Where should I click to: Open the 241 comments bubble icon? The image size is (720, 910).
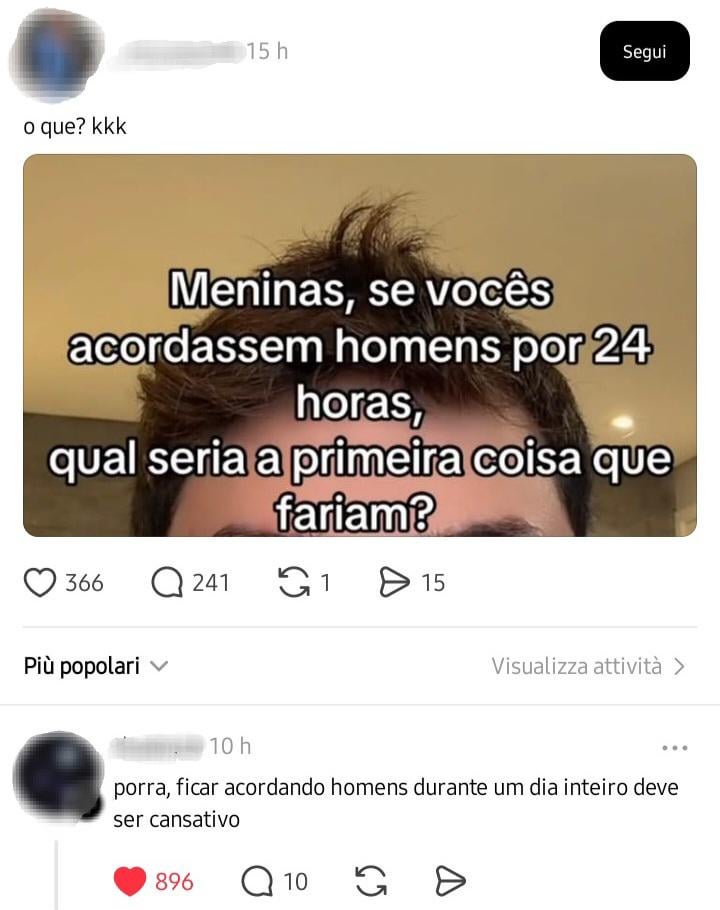(x=167, y=583)
